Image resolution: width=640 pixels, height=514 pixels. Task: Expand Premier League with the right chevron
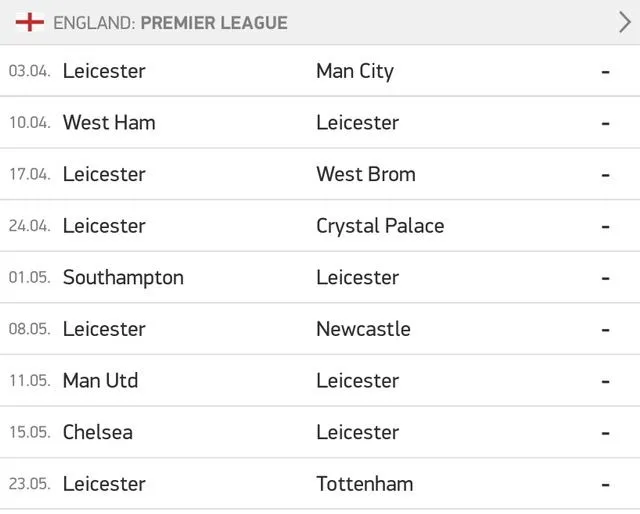click(x=624, y=22)
